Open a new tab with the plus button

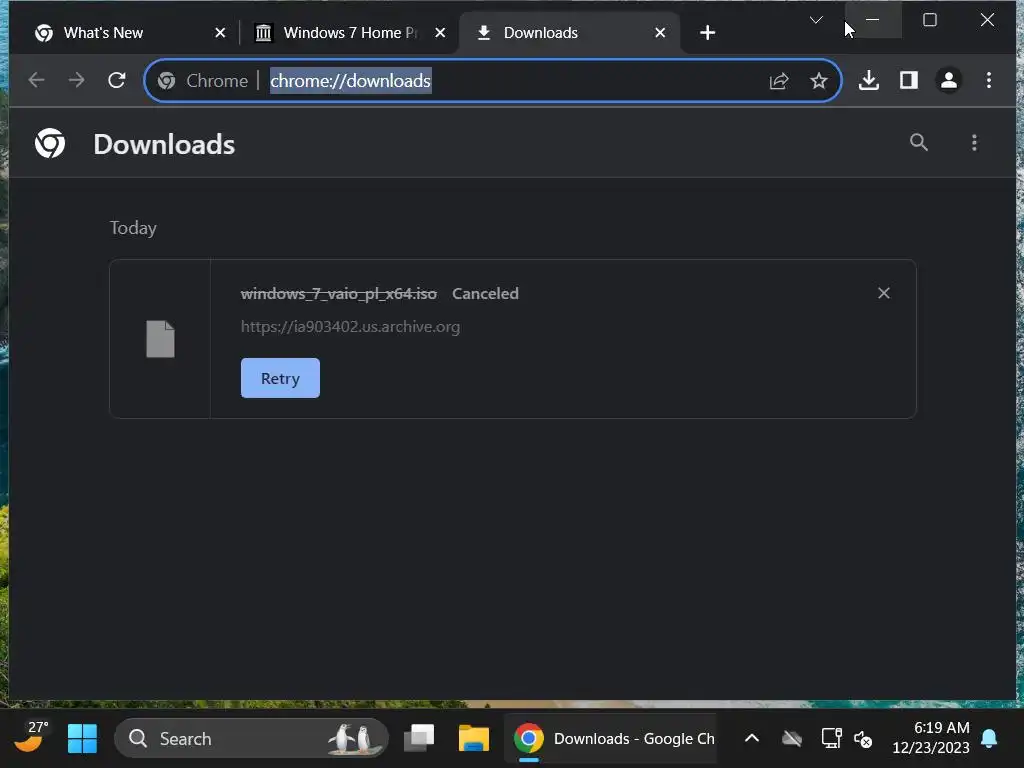click(x=707, y=33)
